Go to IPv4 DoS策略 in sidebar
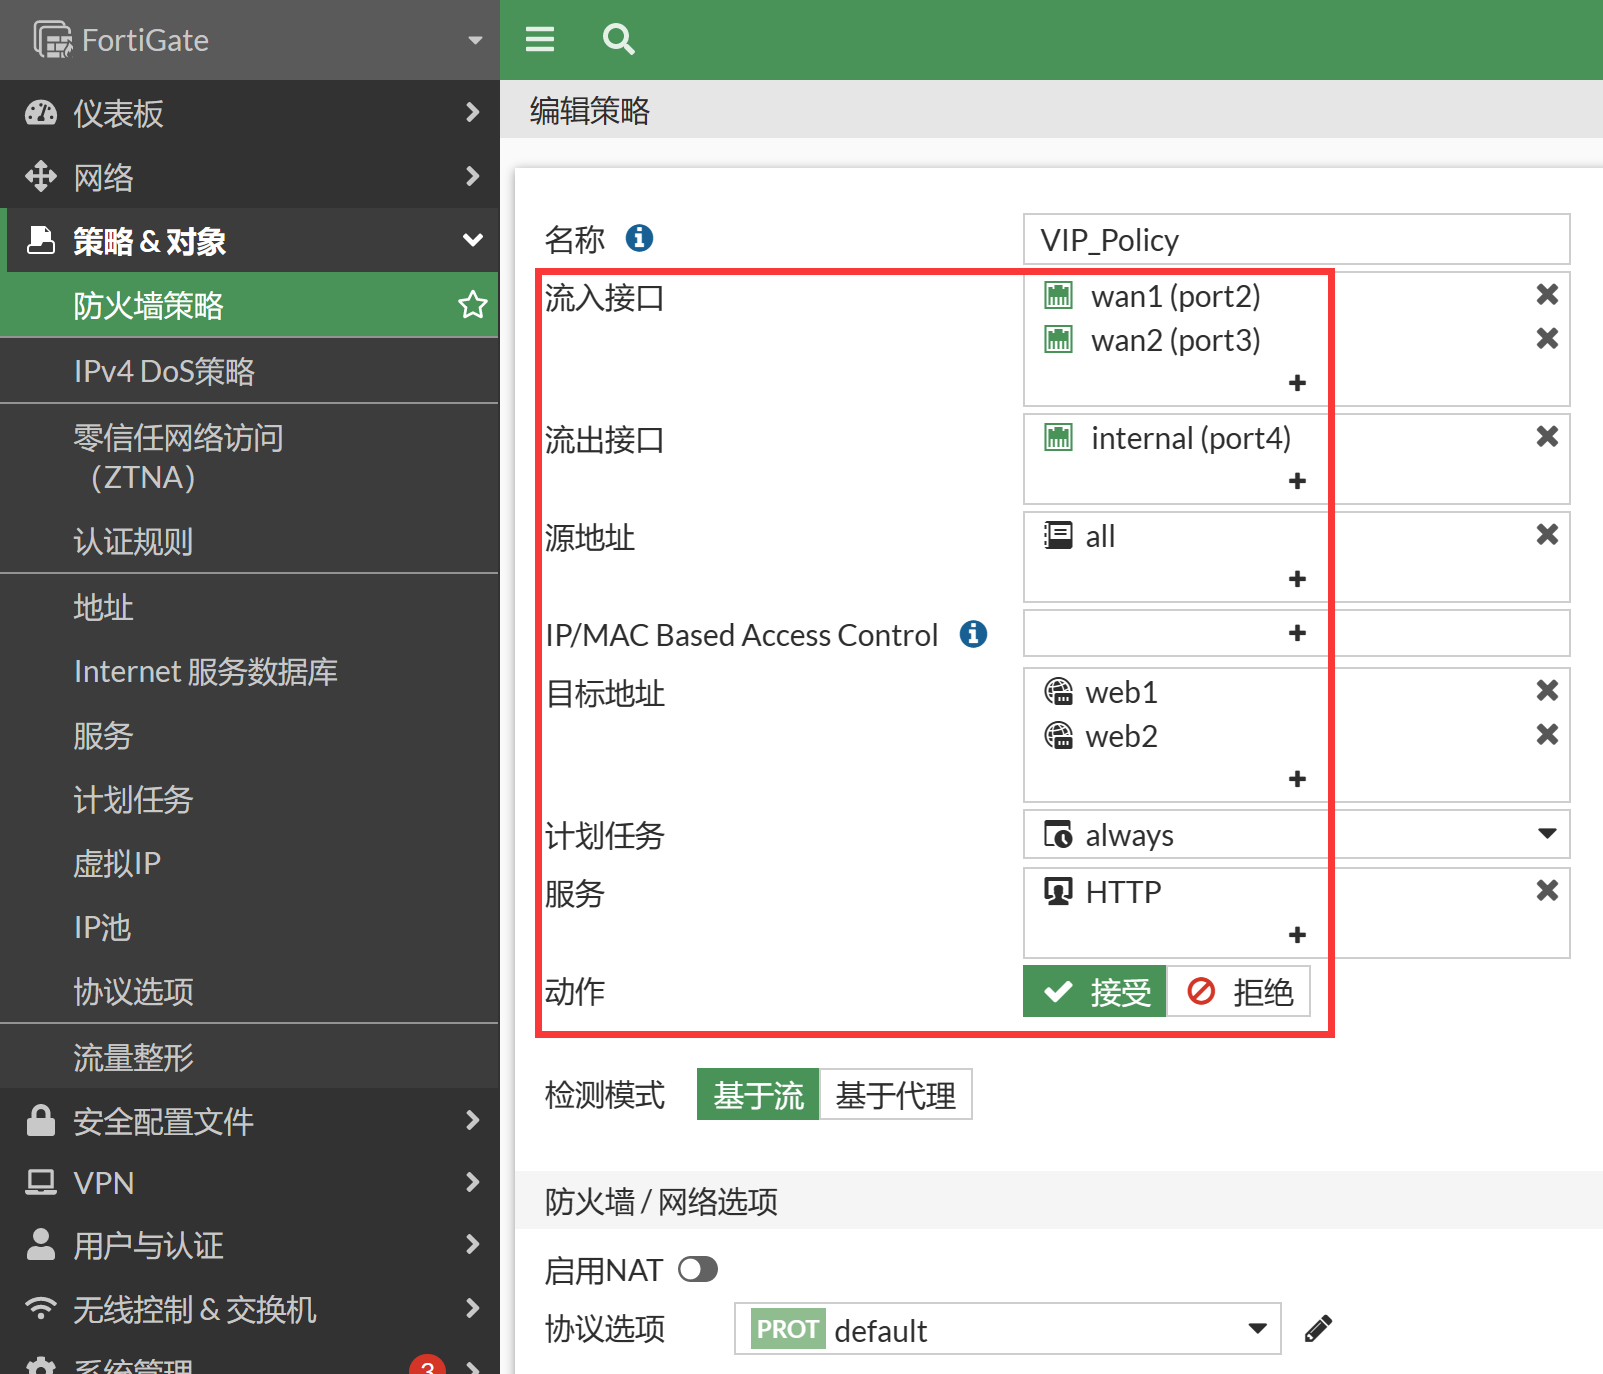This screenshot has width=1603, height=1374. 164,371
